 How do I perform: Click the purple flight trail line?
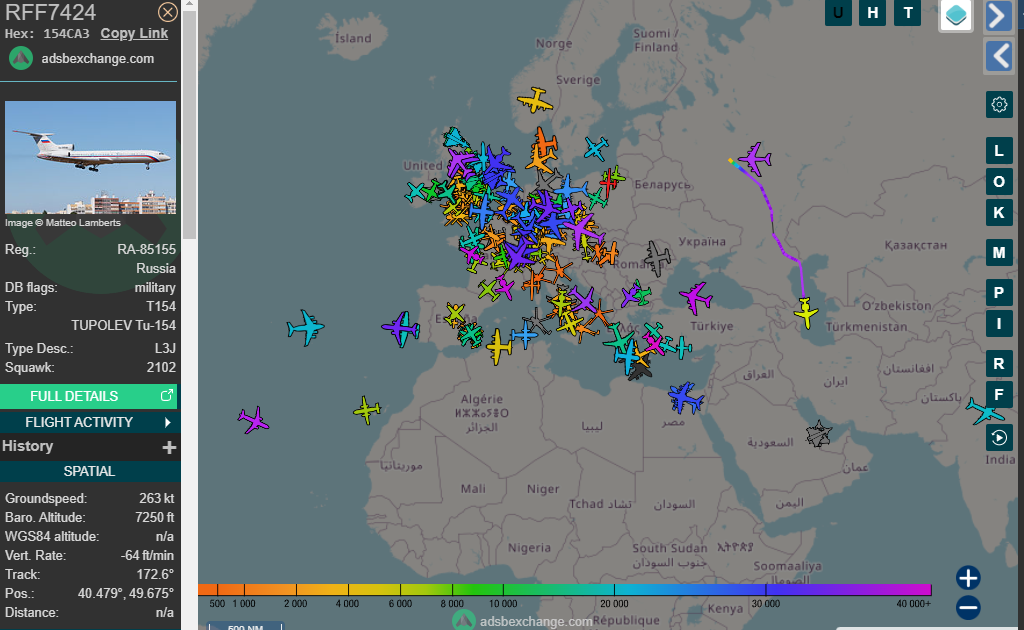[774, 225]
